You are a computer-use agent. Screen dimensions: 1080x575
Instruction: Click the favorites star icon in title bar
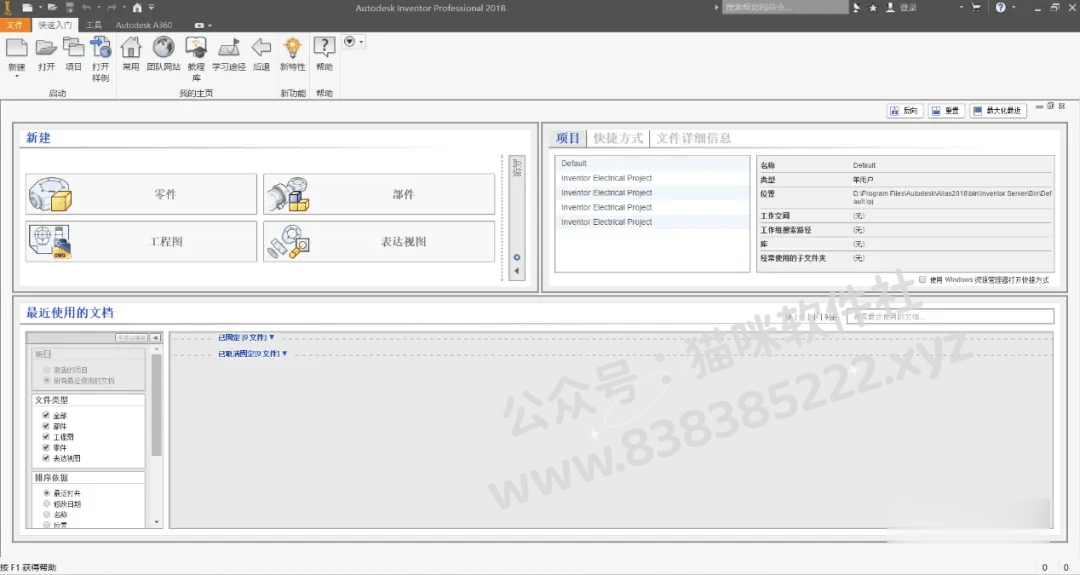pyautogui.click(x=873, y=8)
